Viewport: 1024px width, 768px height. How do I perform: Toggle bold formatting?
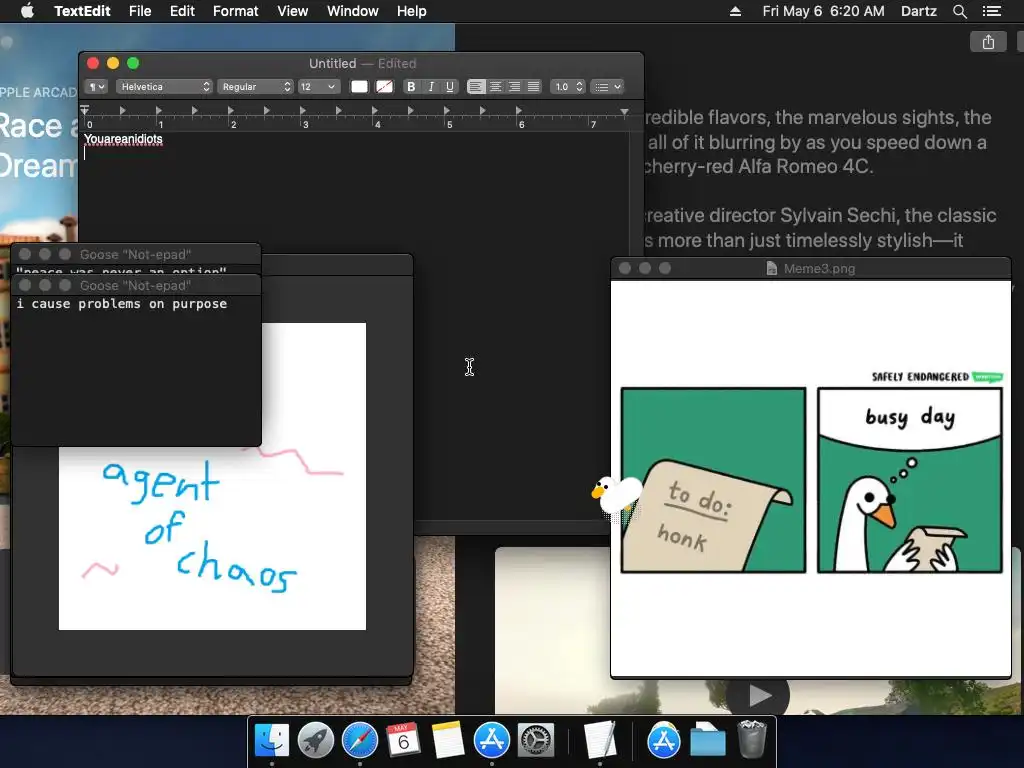[411, 87]
